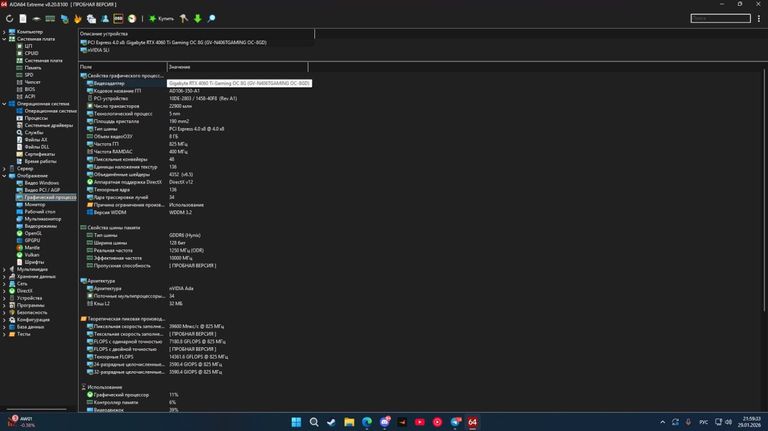
Task: Launch the system stability test flame icon
Action: 77,19
